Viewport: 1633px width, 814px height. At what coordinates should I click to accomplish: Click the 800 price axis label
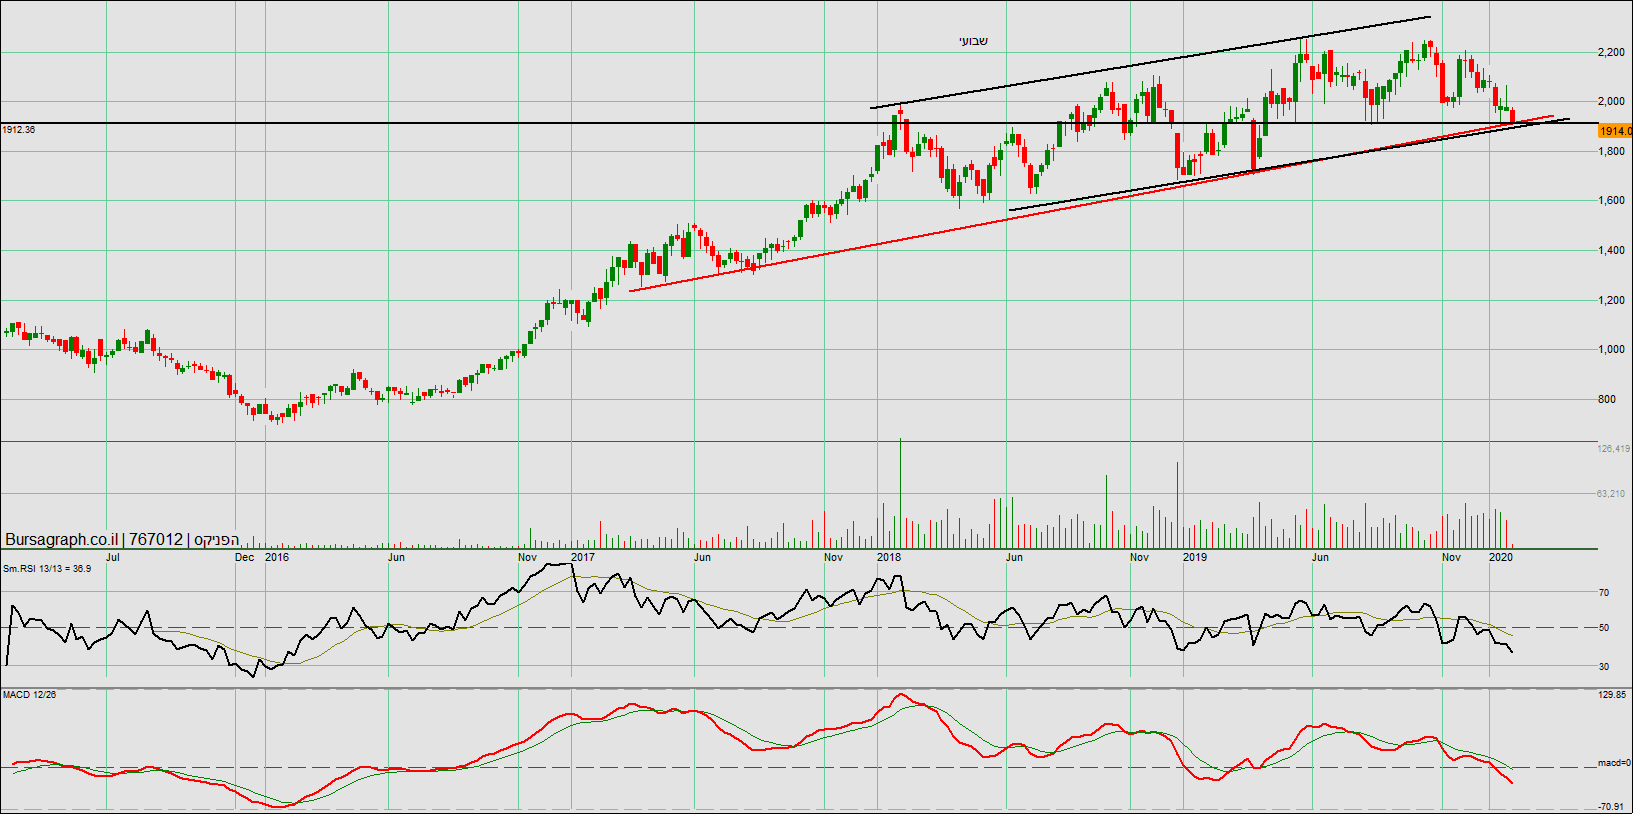tap(1607, 399)
